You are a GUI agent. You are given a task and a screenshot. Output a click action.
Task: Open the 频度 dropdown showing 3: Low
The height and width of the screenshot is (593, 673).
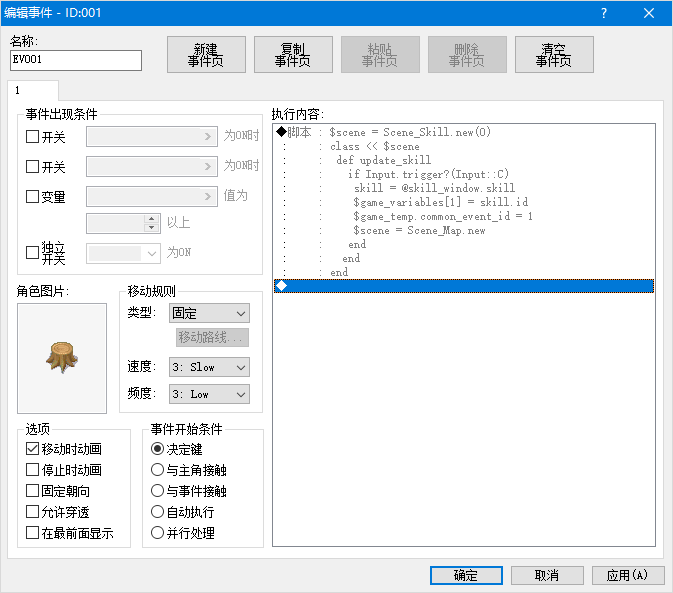[209, 394]
